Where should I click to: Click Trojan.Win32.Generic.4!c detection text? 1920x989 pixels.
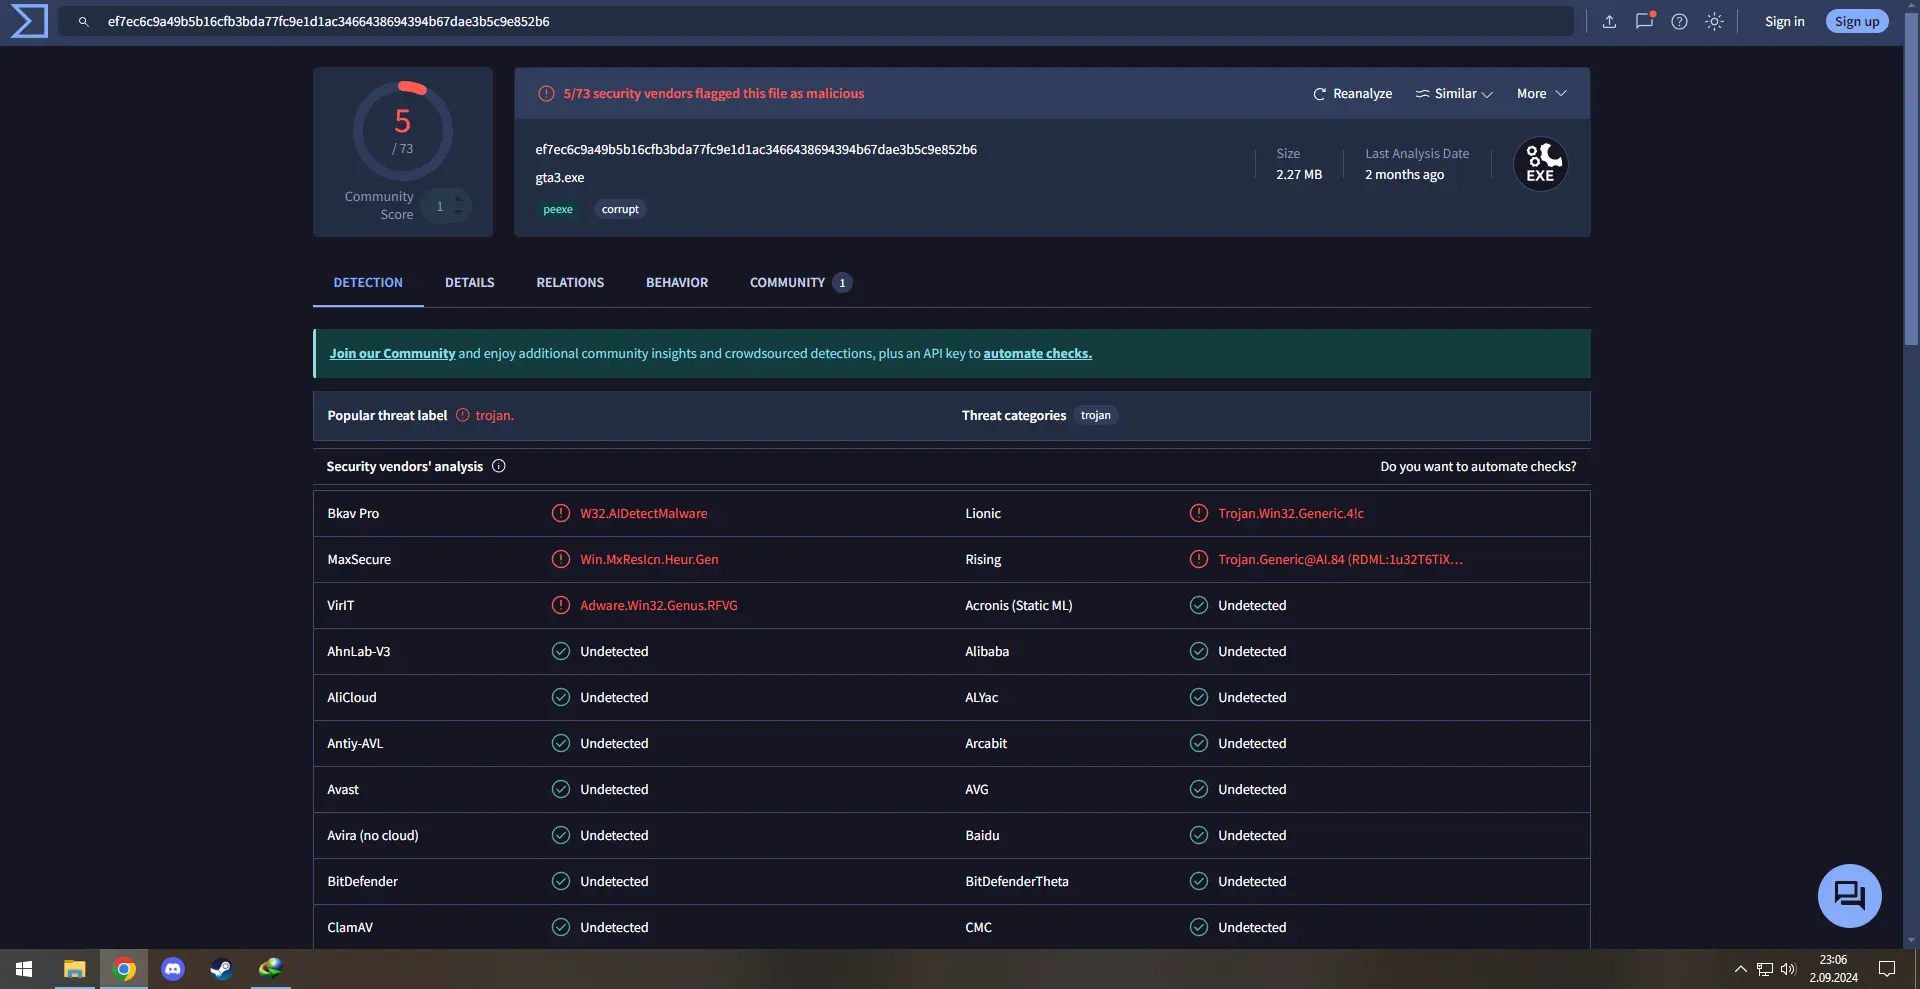(x=1291, y=513)
